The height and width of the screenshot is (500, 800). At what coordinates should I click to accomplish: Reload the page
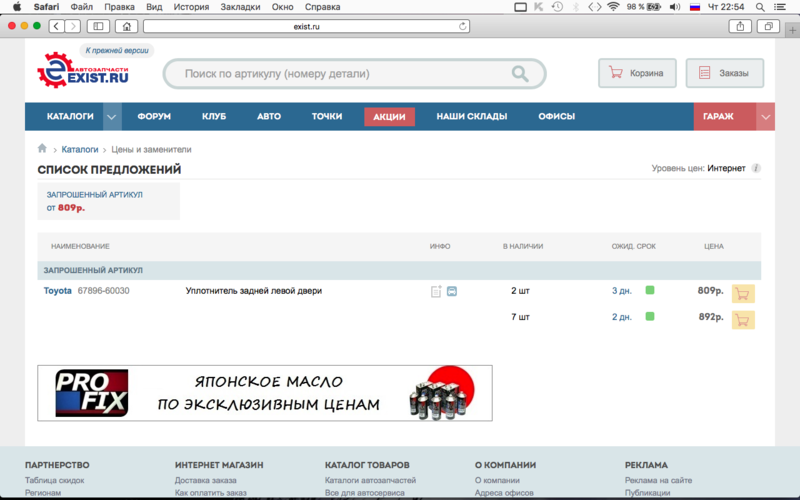click(x=462, y=26)
